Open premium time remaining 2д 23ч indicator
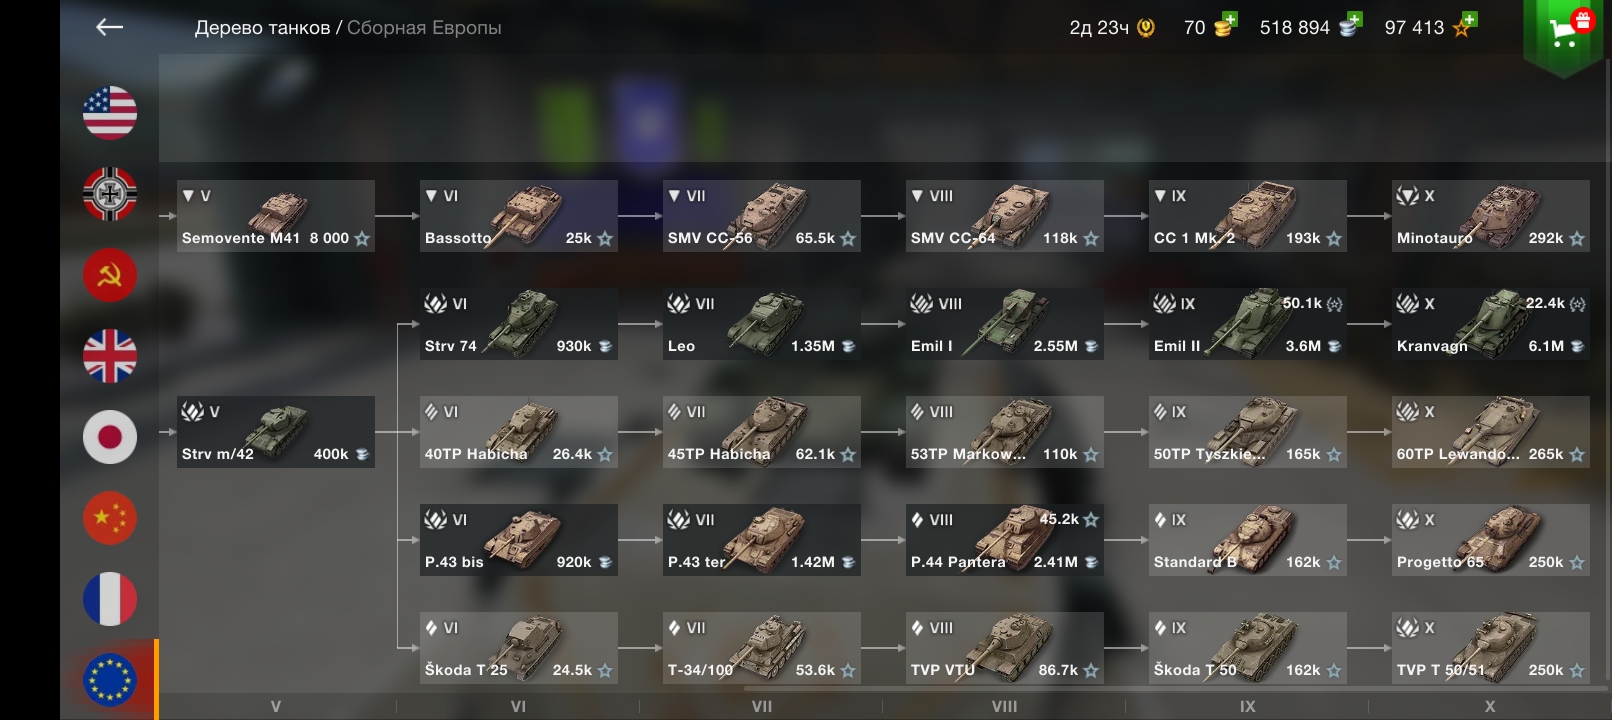1612x720 pixels. pos(1112,27)
